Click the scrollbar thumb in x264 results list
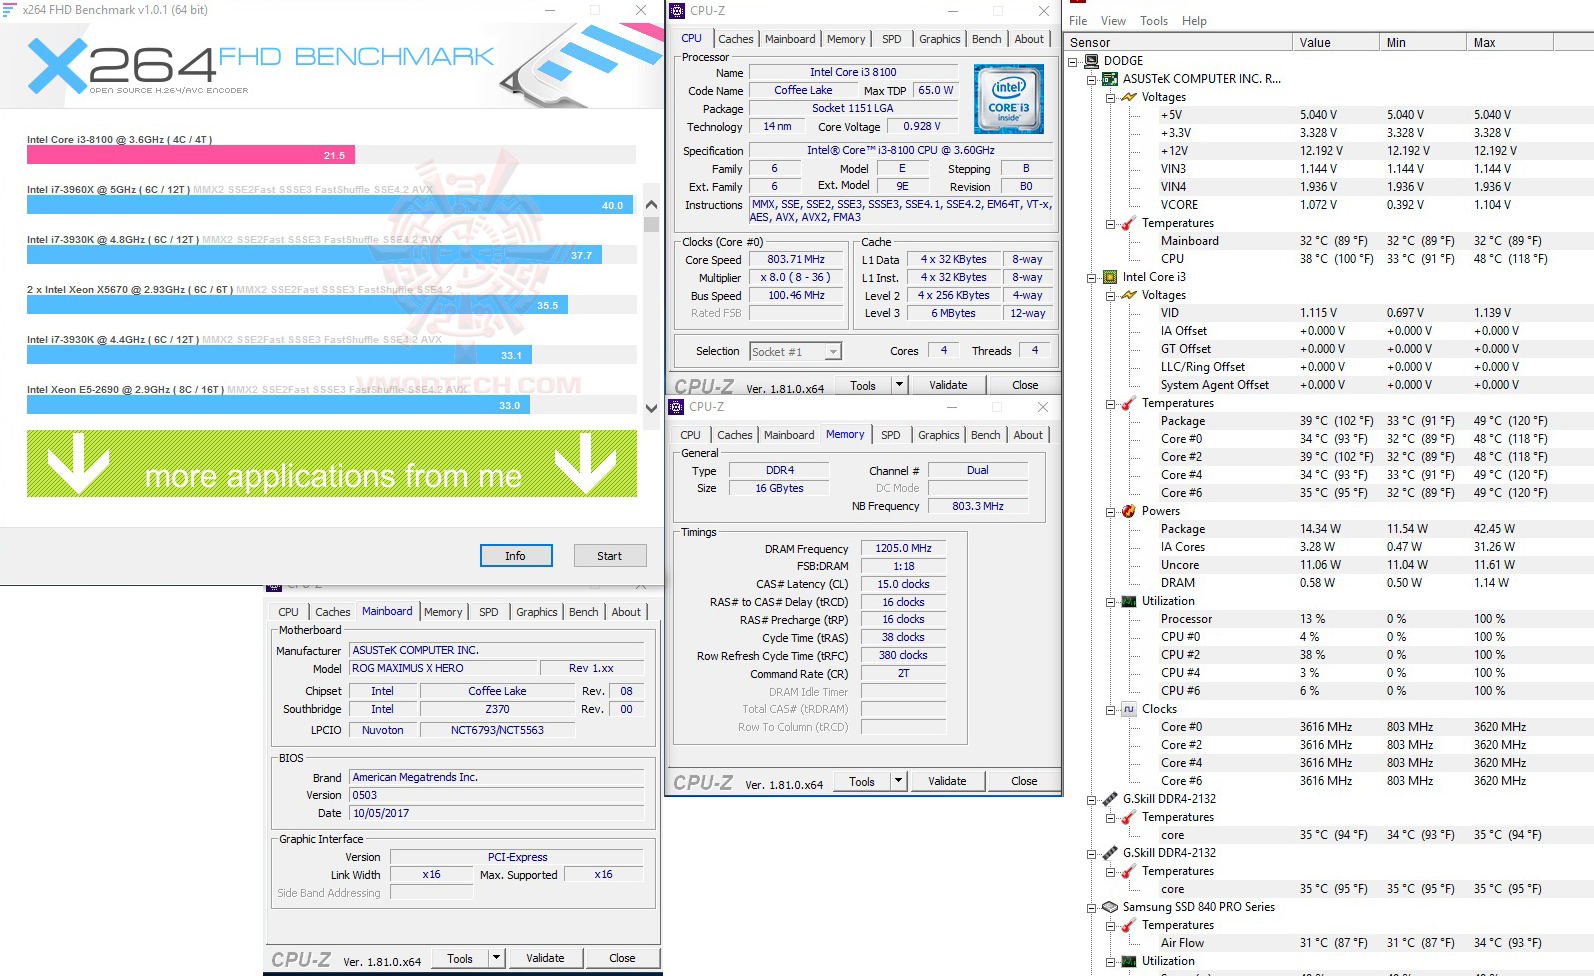The height and width of the screenshot is (976, 1594). click(652, 224)
